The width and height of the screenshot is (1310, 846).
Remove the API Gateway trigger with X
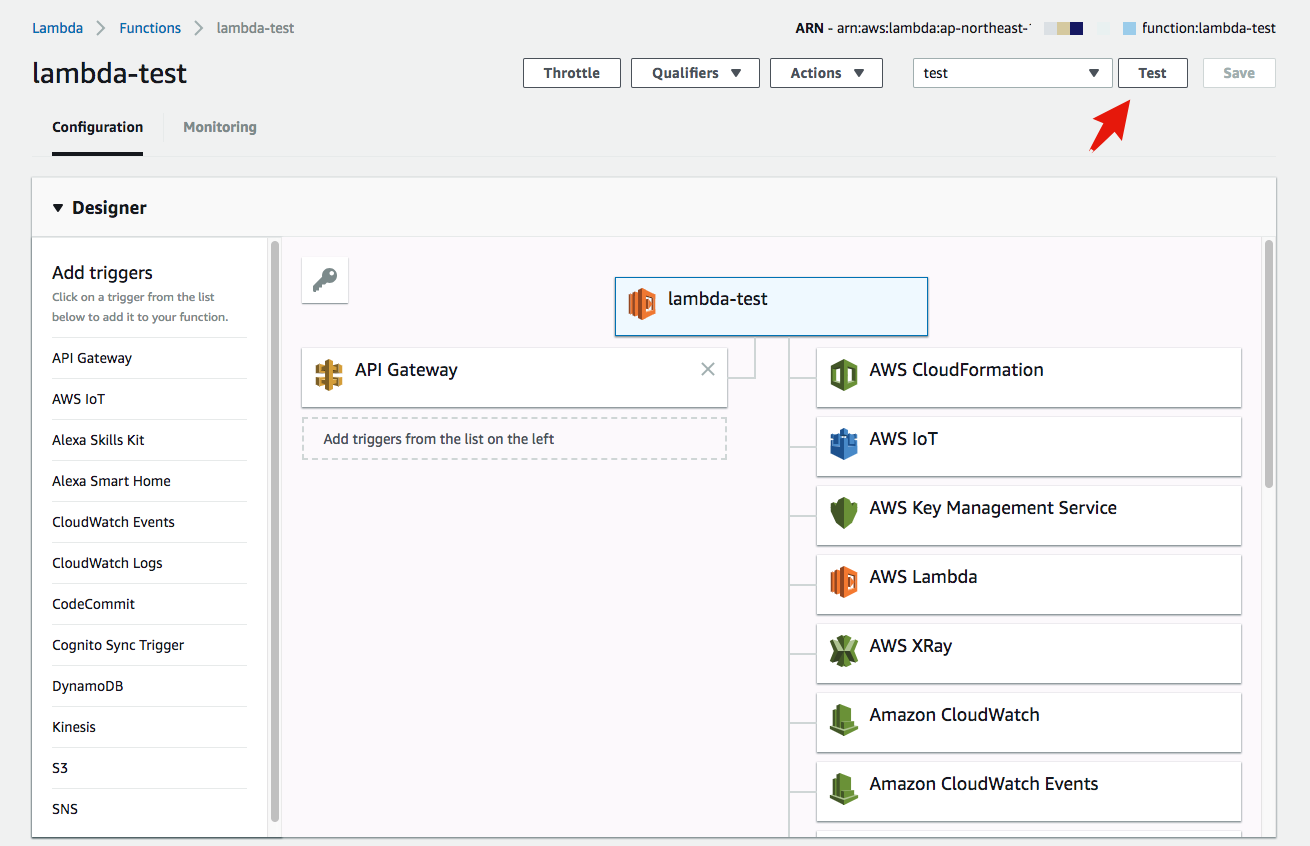pyautogui.click(x=708, y=370)
